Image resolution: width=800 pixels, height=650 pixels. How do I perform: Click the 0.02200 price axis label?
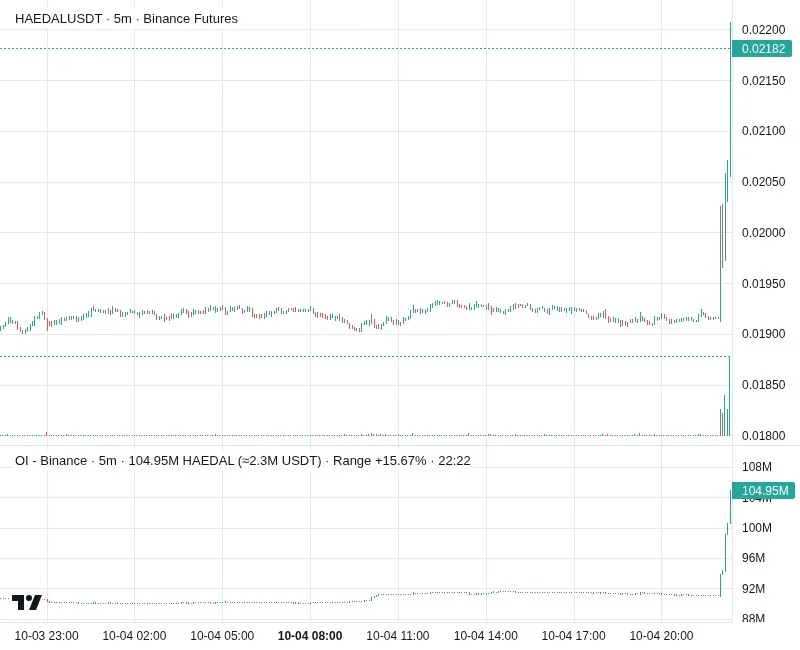point(763,30)
